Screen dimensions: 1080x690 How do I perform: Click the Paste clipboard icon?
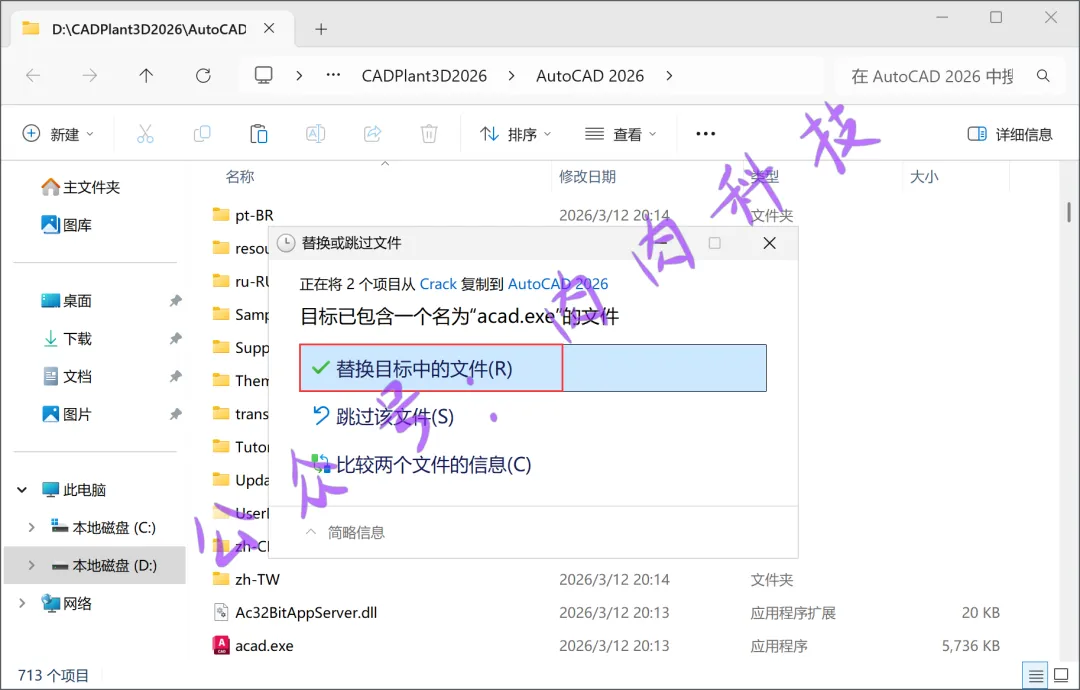[x=258, y=134]
